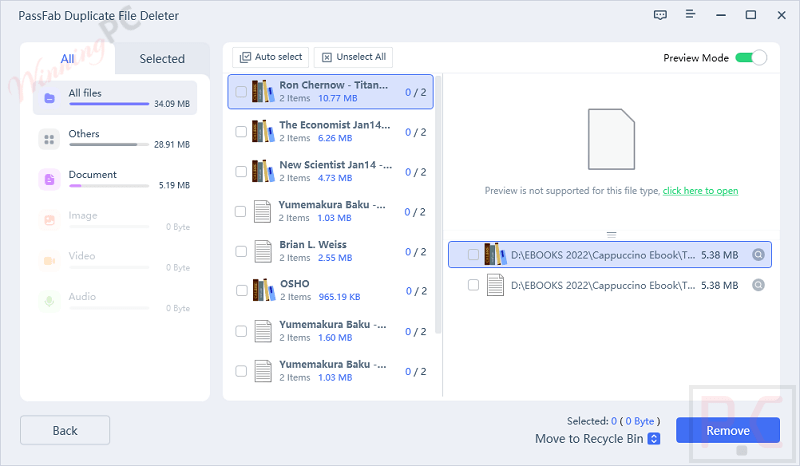
Task: Check Yumemakura Baku 1.03 MB first group checkbox
Action: tap(240, 211)
